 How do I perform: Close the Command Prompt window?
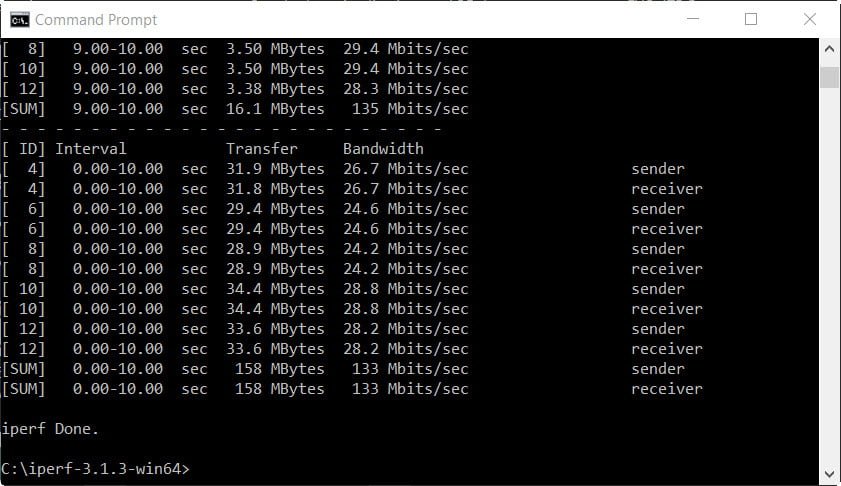(809, 19)
